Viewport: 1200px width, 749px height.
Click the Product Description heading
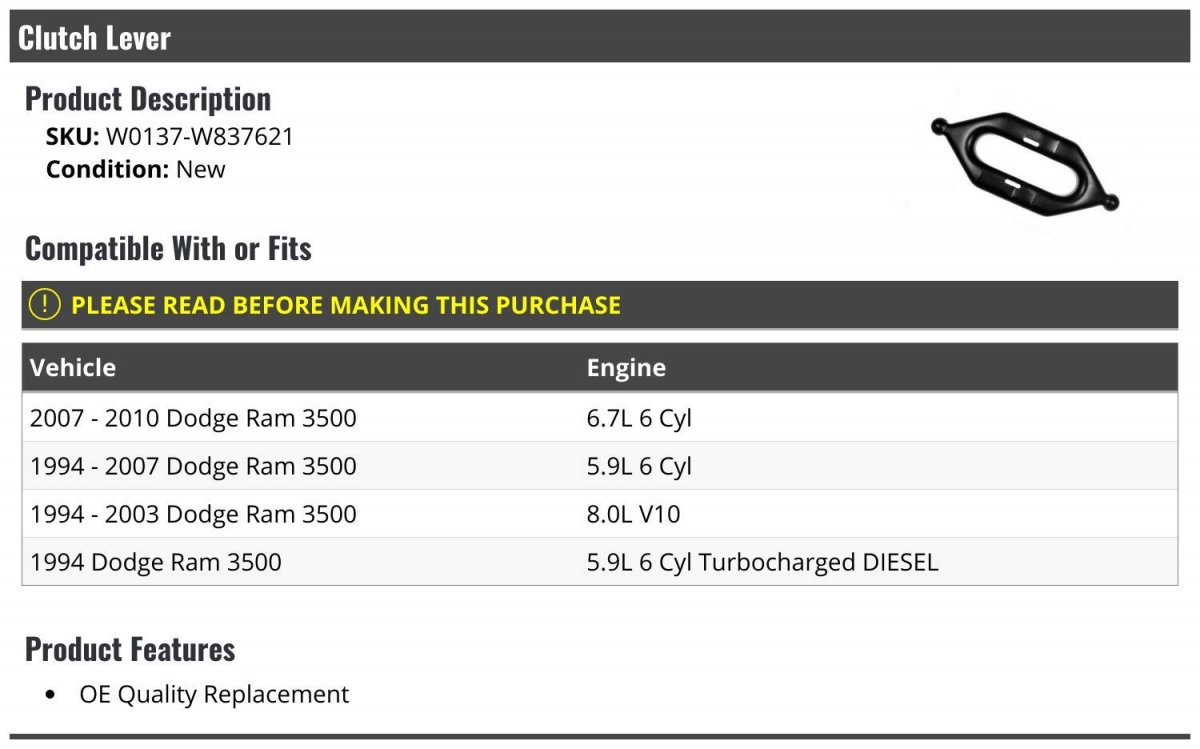tap(148, 98)
